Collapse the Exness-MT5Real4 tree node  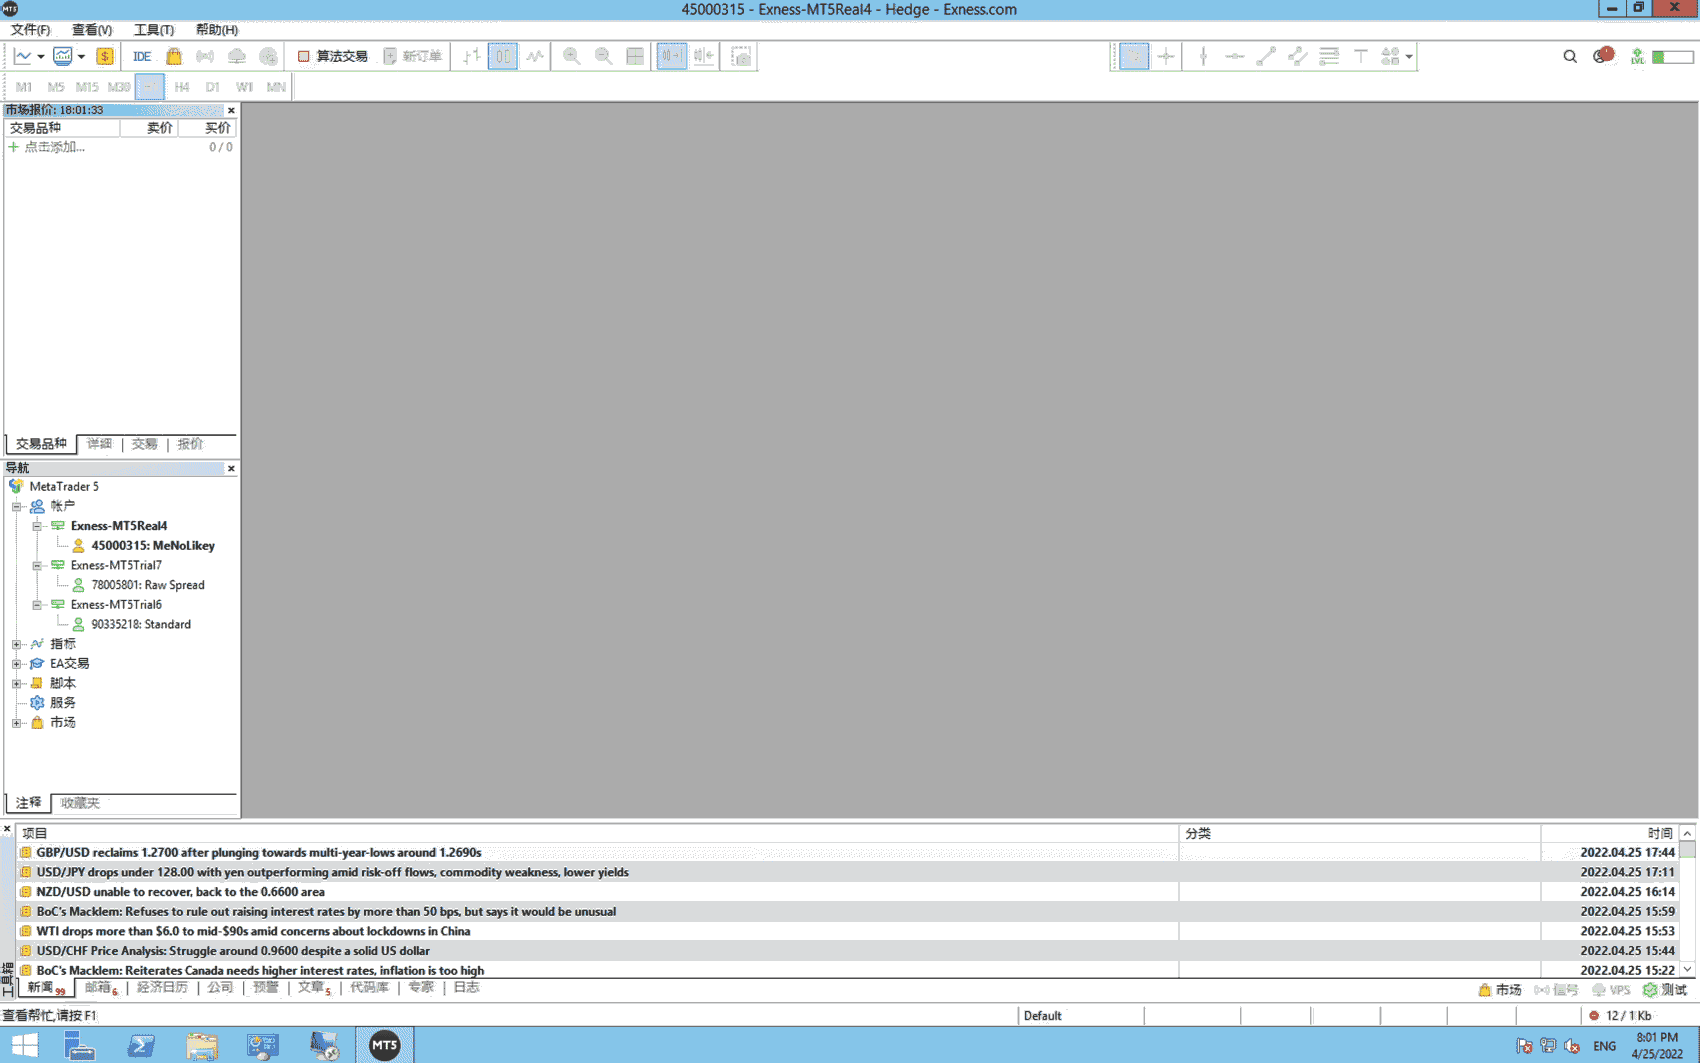(x=37, y=526)
